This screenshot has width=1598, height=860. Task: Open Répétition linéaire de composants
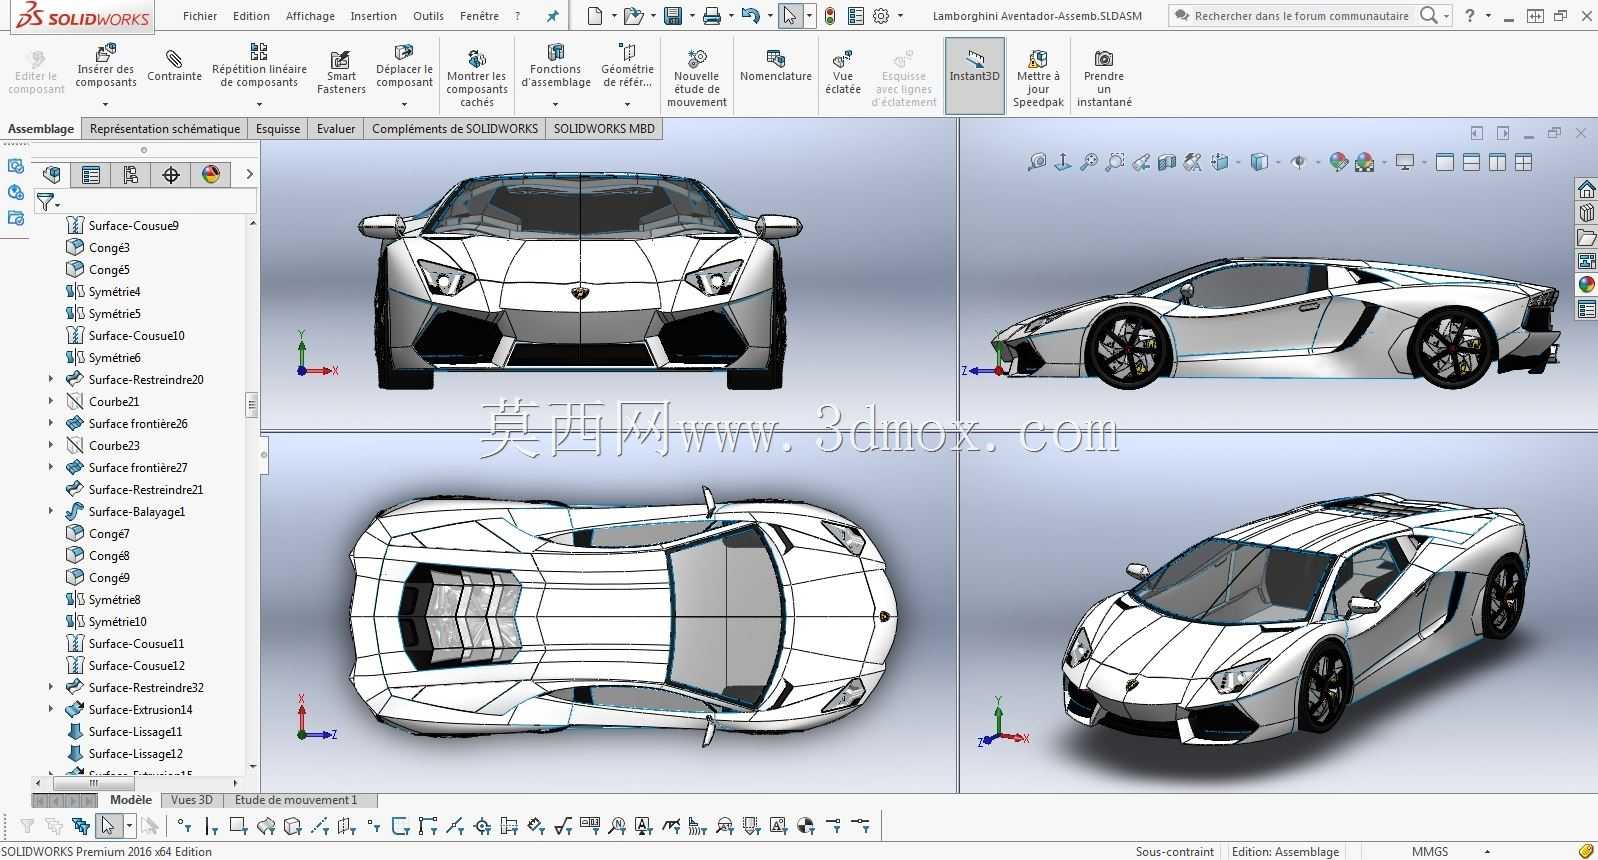259,66
